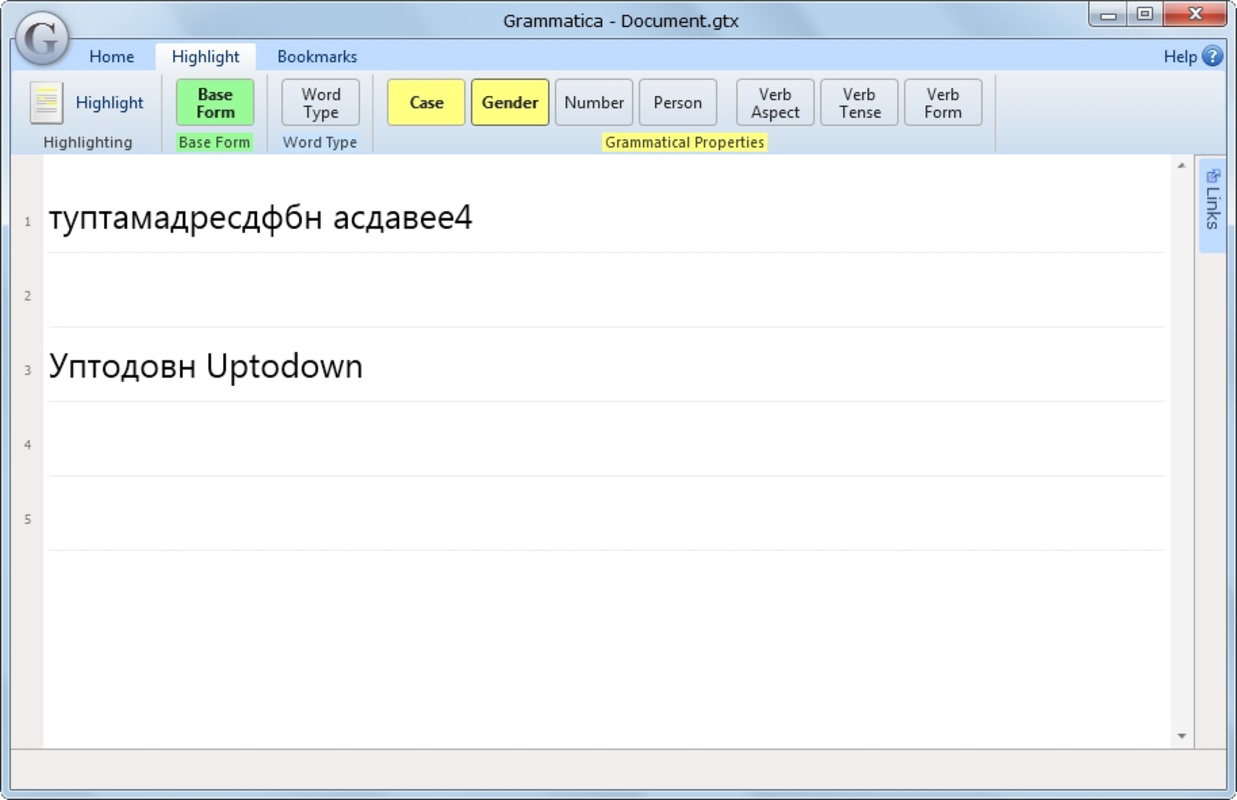This screenshot has width=1237, height=800.
Task: Click into empty line 4 of the document
Action: click(606, 440)
